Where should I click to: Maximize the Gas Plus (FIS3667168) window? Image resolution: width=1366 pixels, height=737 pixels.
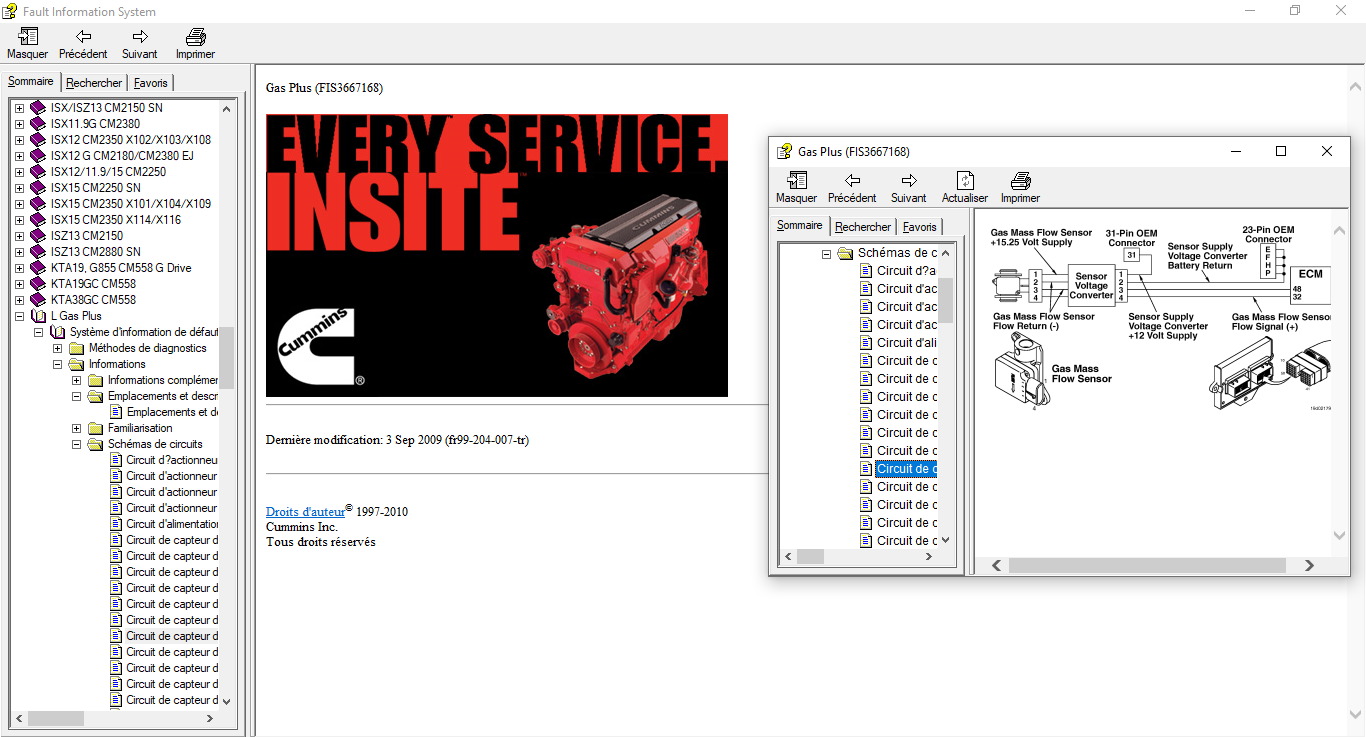[1281, 151]
